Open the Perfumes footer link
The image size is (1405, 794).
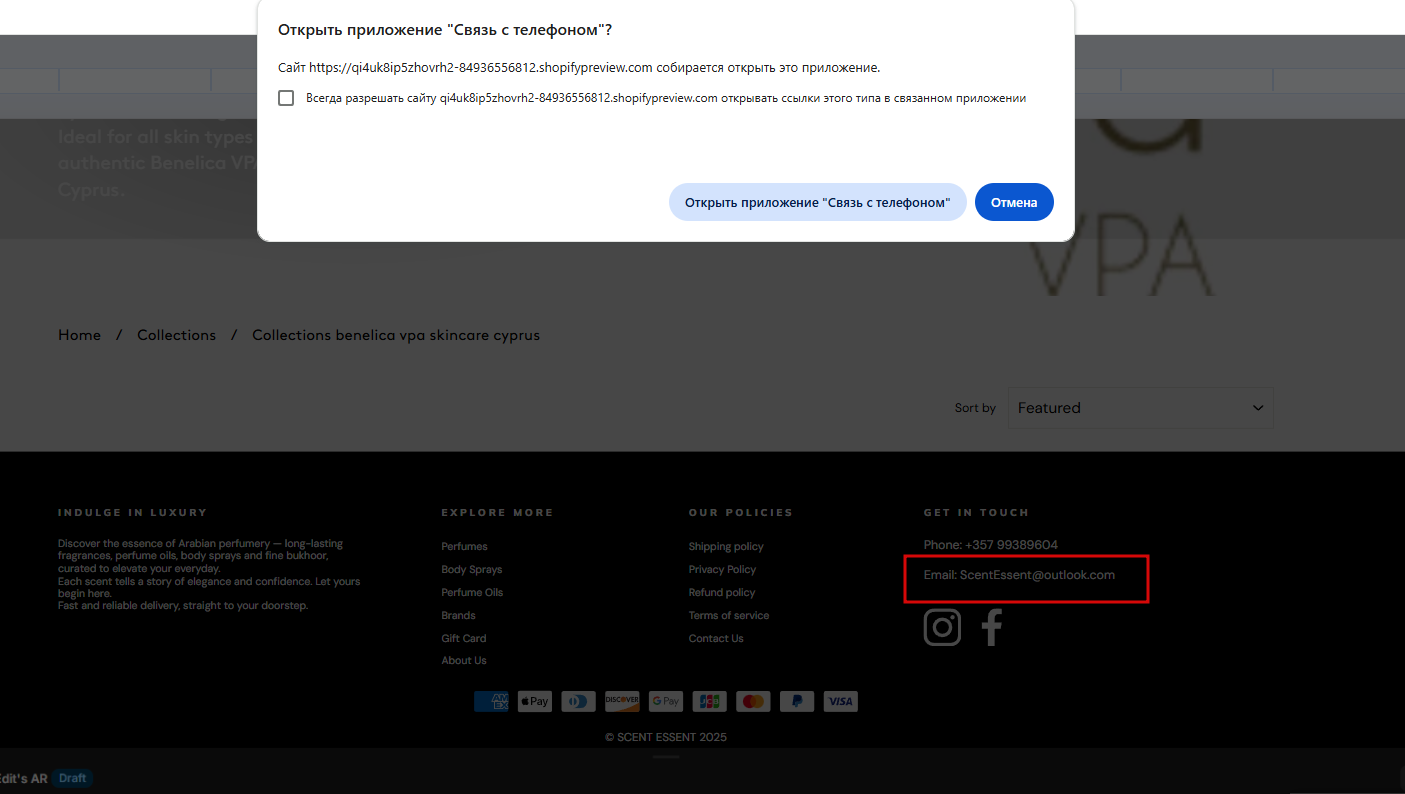click(464, 546)
